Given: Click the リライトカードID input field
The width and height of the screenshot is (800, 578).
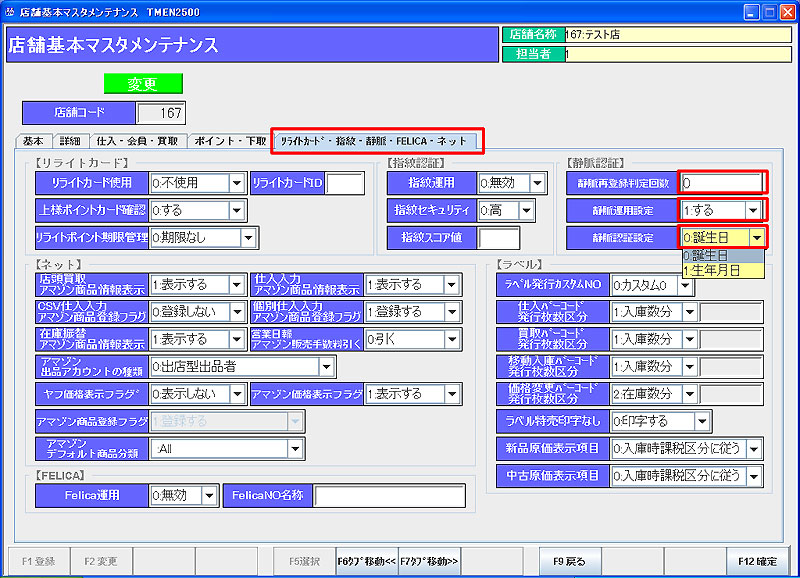Looking at the screenshot, I should 345,183.
